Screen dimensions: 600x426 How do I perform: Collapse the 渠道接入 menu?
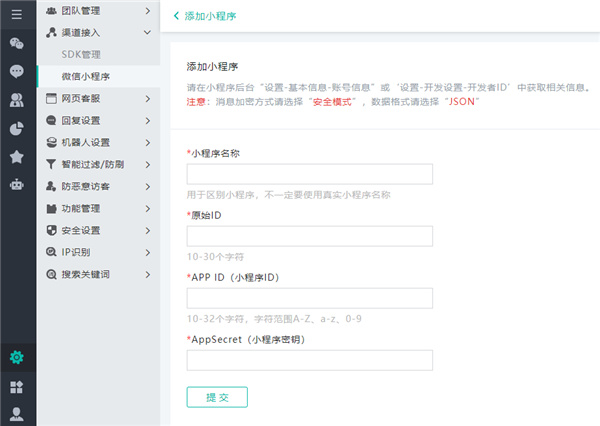[x=97, y=32]
